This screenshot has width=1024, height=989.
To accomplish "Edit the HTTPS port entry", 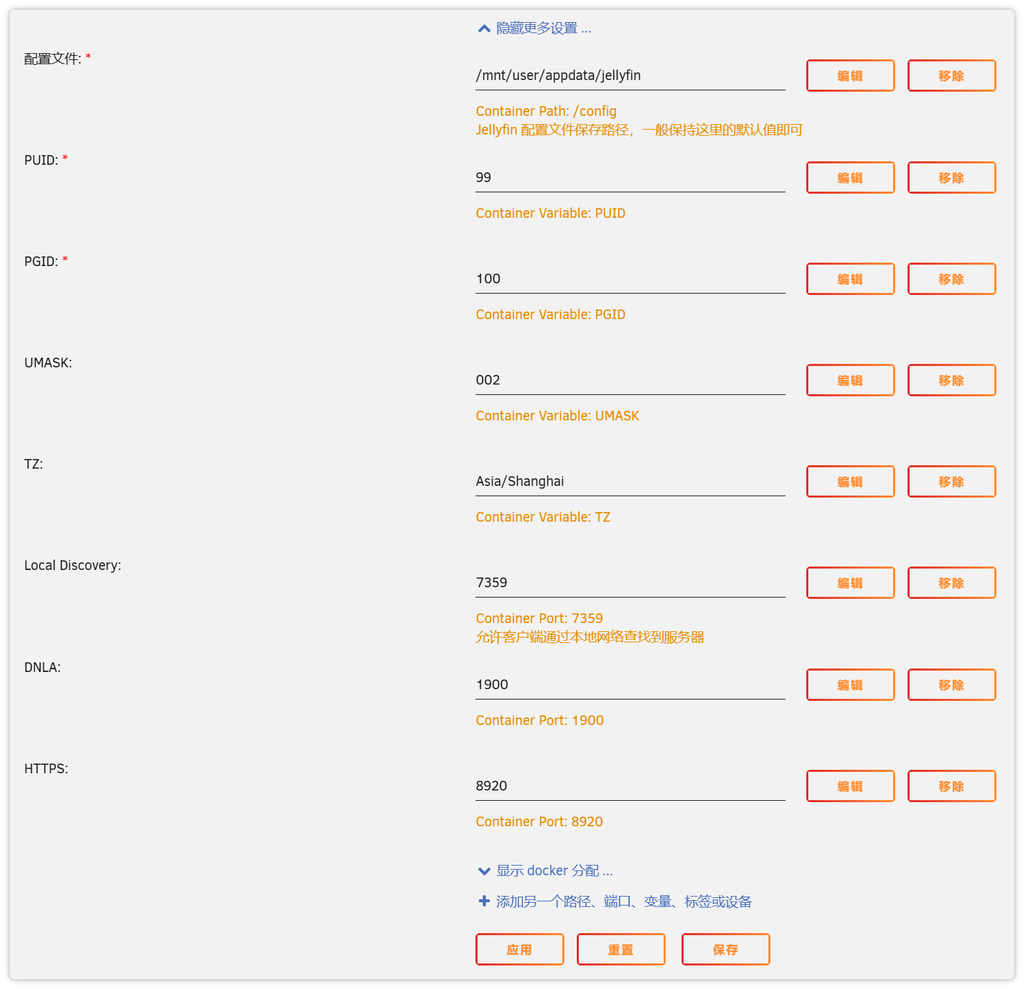I will tap(850, 786).
